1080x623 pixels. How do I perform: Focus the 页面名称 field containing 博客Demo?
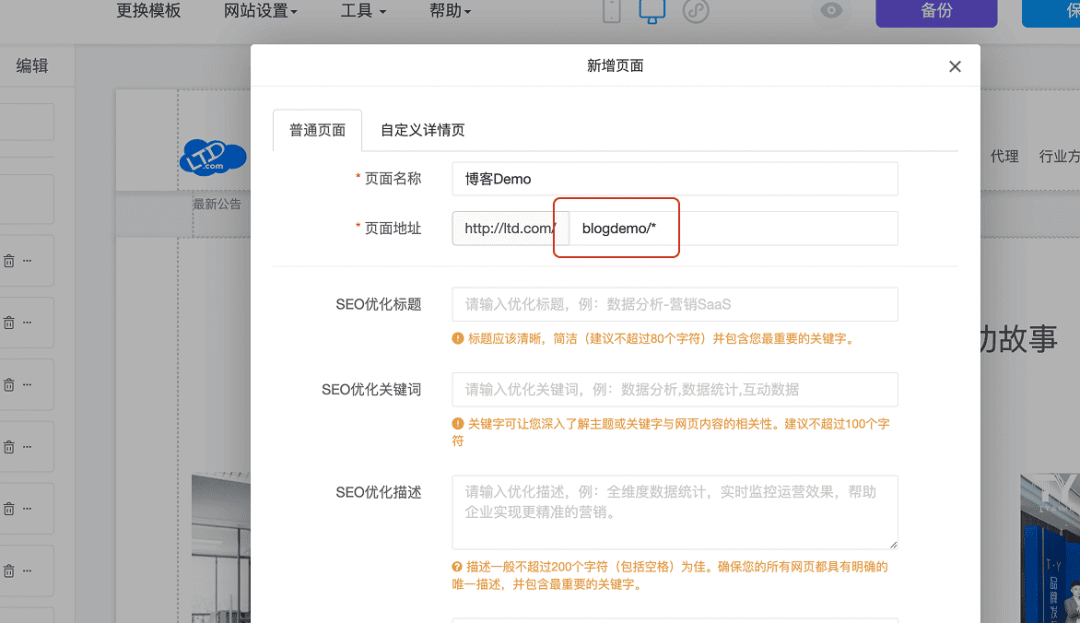(x=674, y=179)
